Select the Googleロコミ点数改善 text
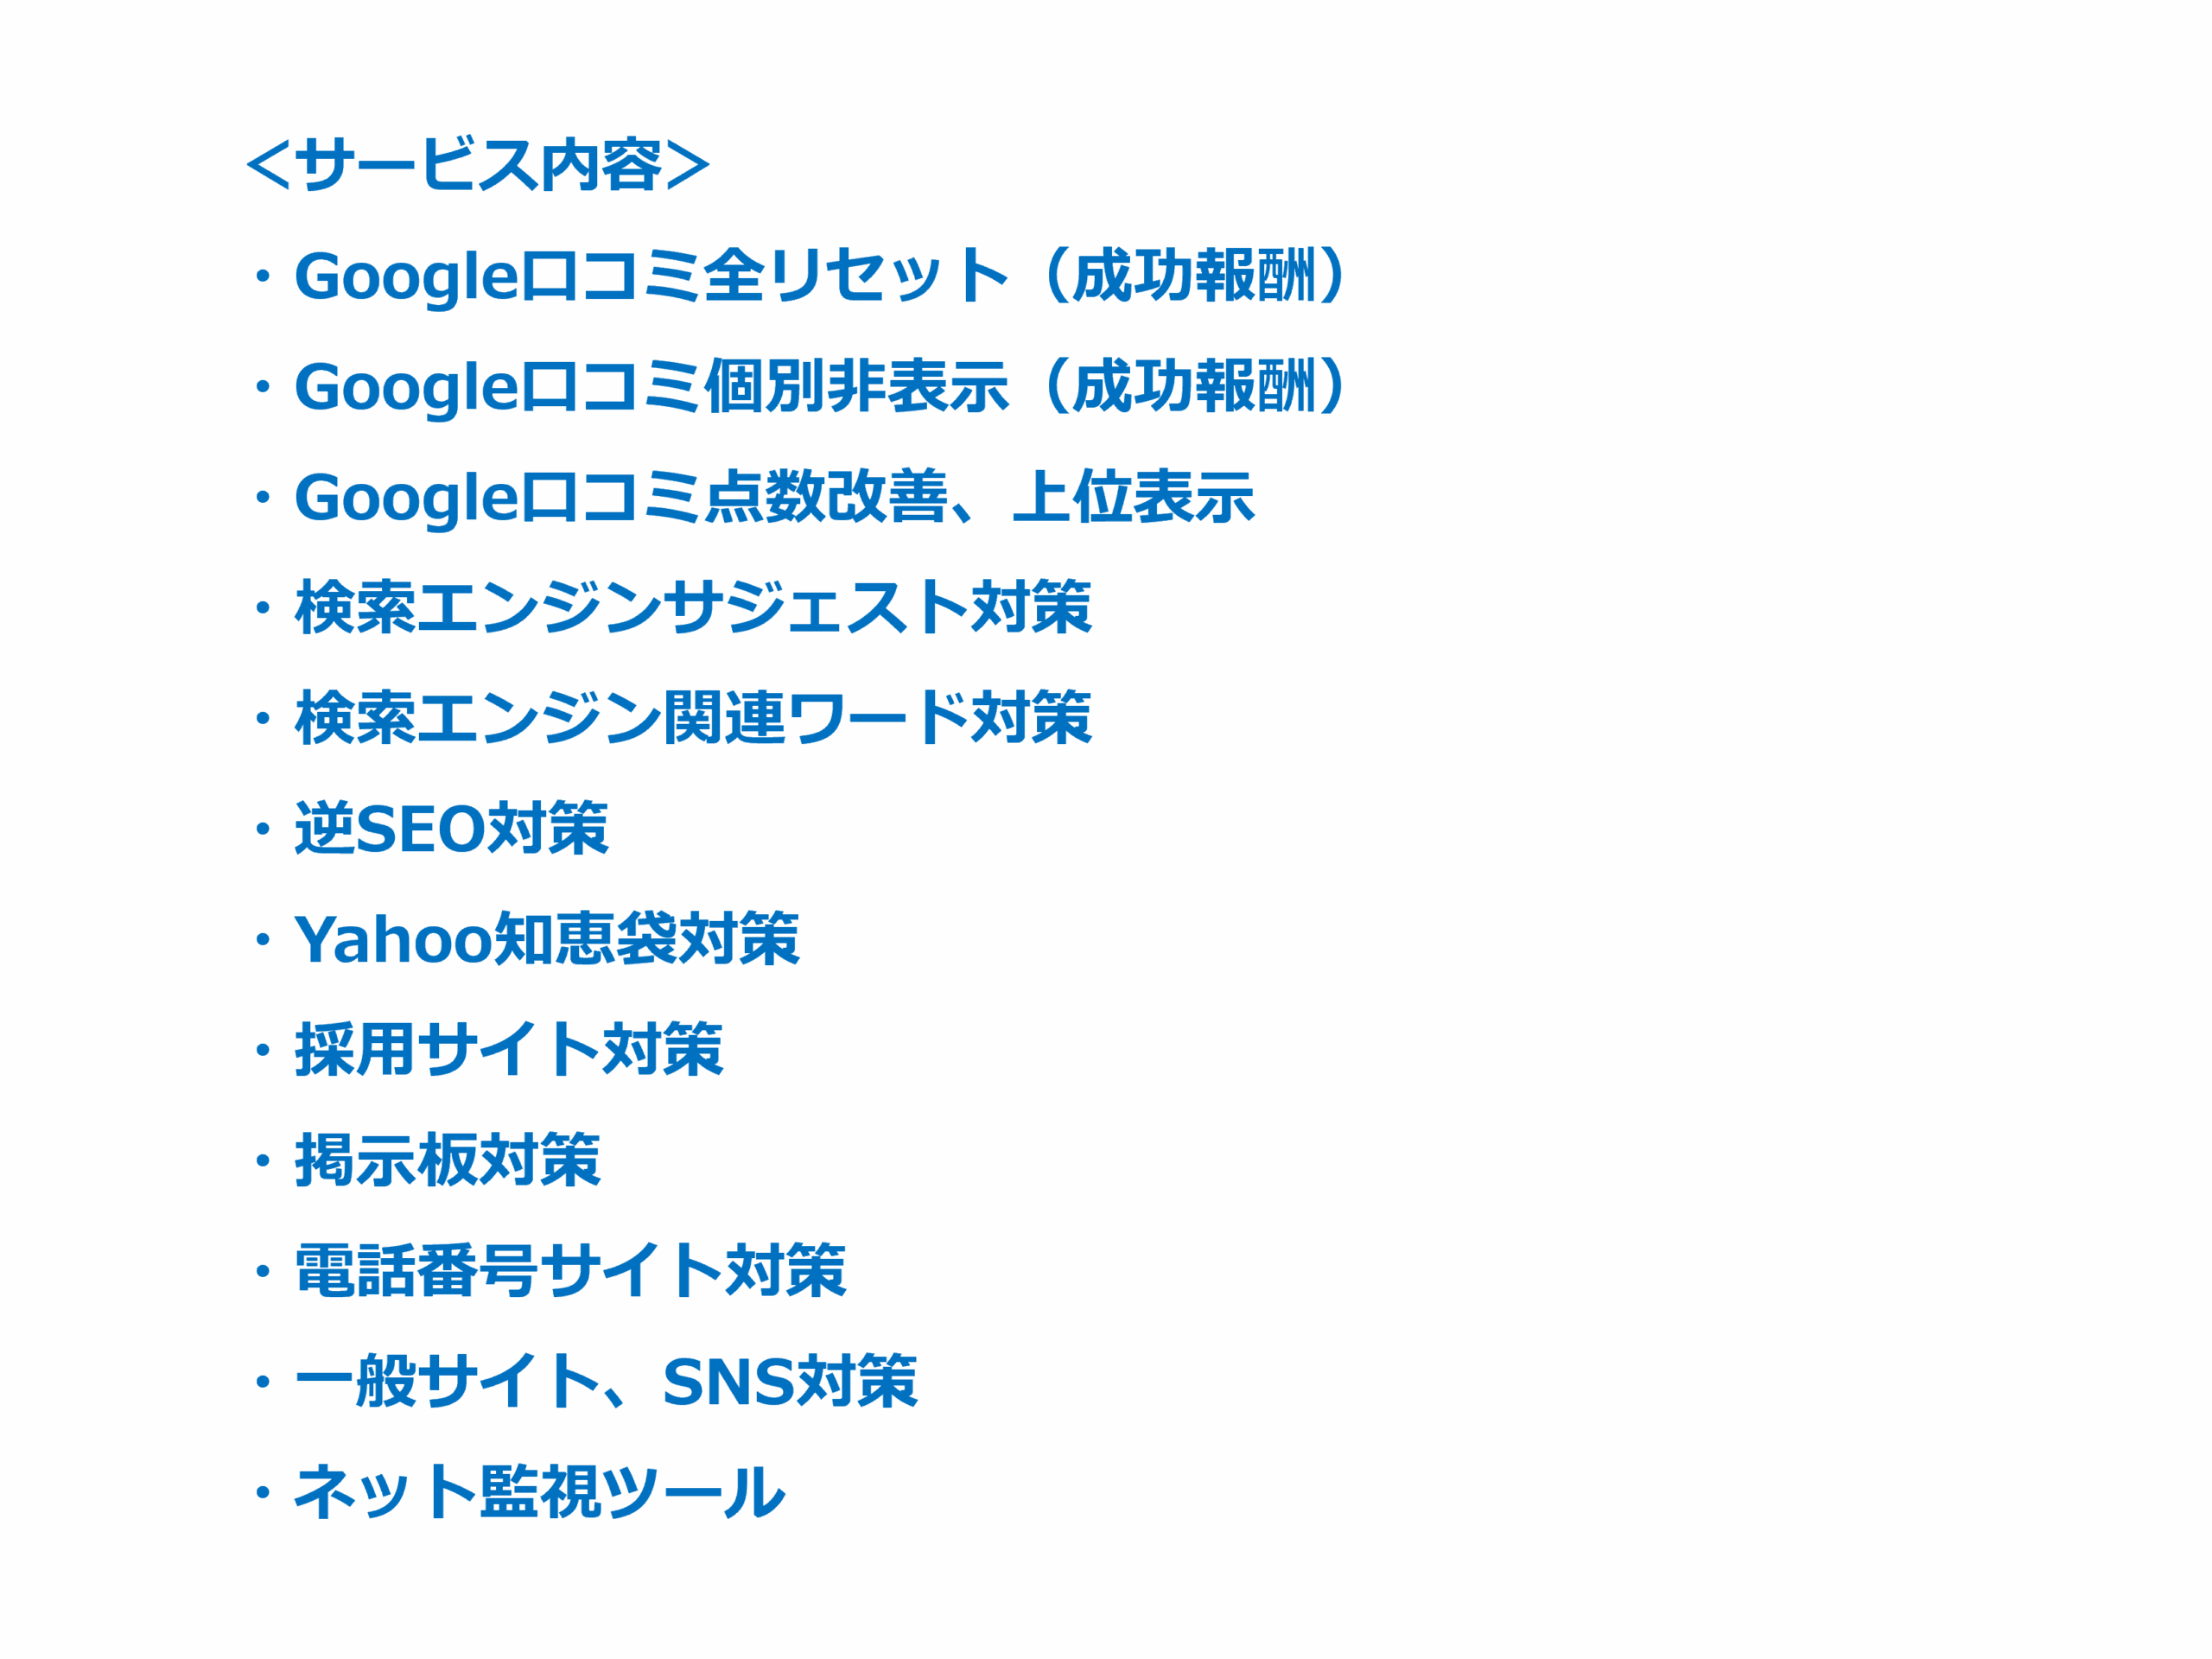2212x1659 pixels. [x=621, y=497]
